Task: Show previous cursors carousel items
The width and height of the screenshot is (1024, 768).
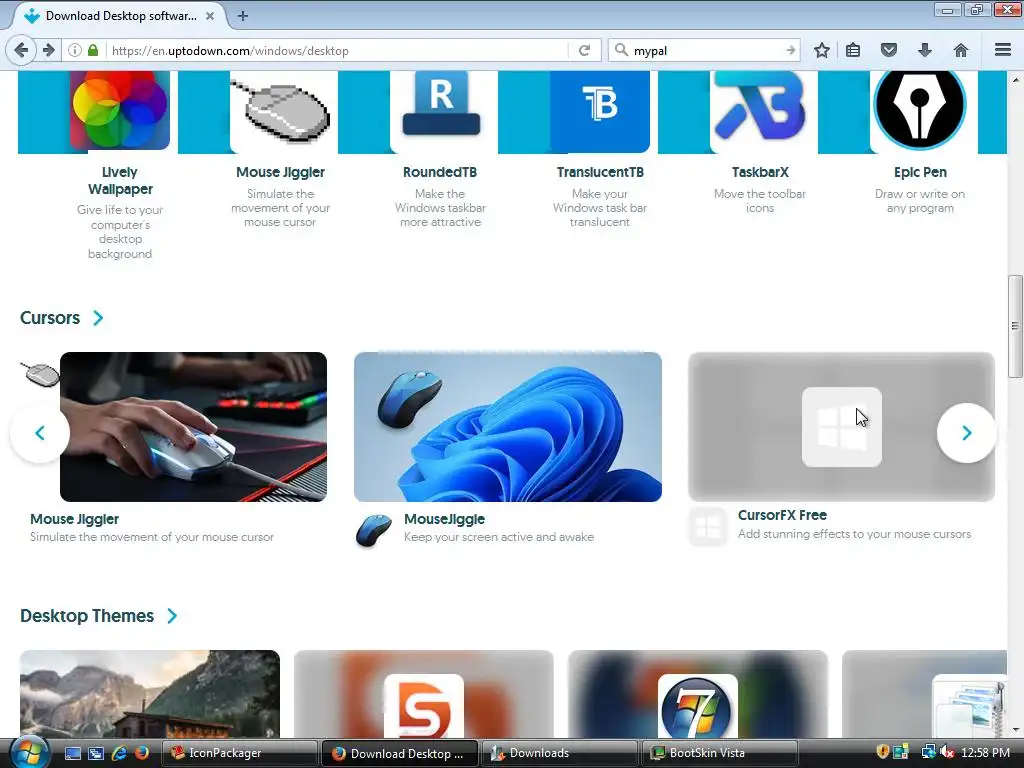Action: tap(40, 433)
